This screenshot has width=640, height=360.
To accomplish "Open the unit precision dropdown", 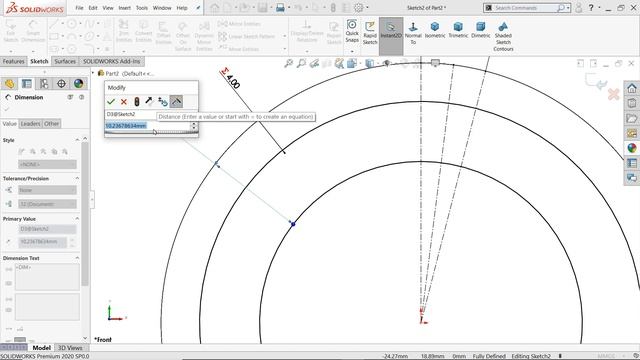I will [x=47, y=204].
